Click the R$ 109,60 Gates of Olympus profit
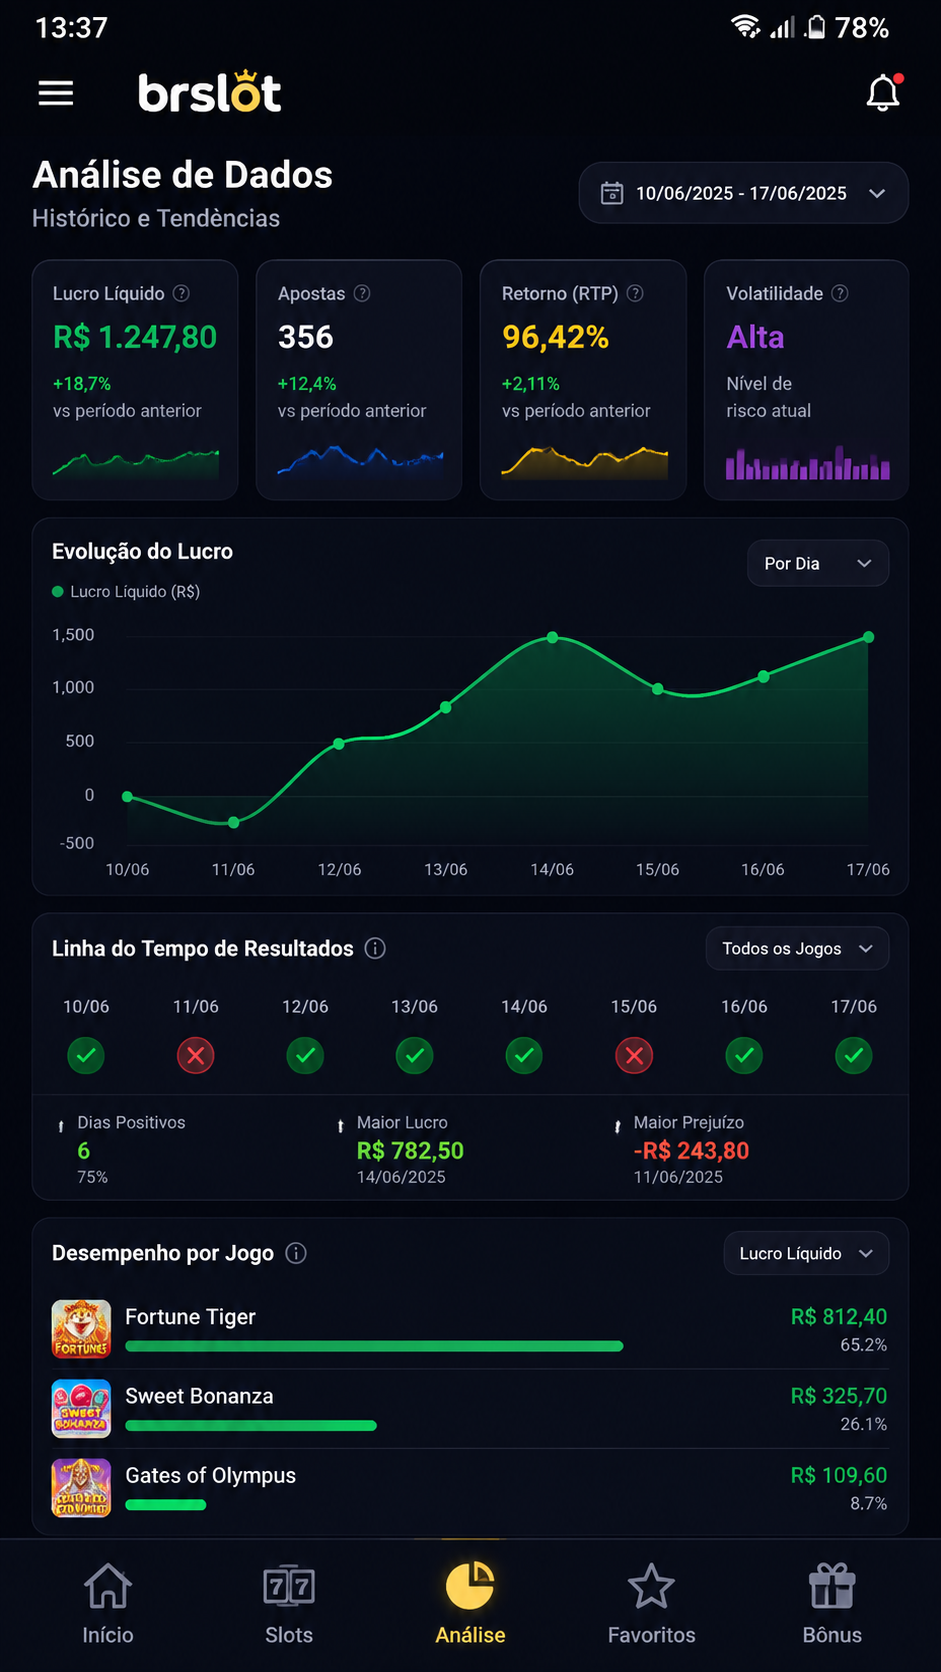 [839, 1475]
